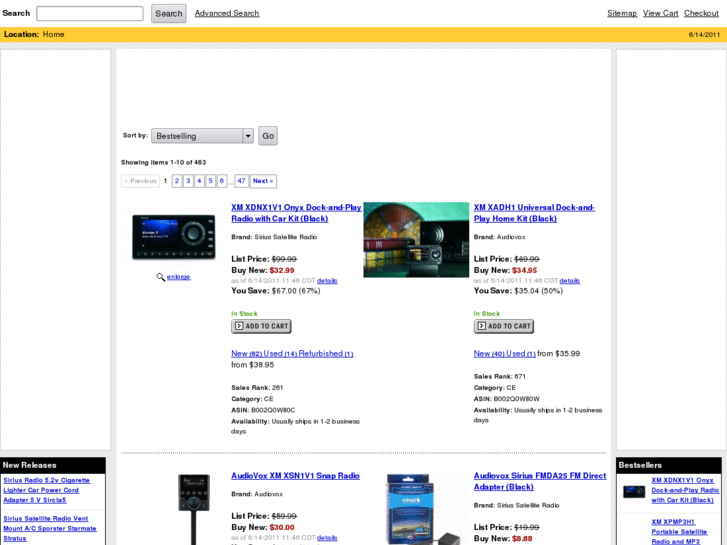Click the enlarge link under Onyx radio image
Image resolution: width=727 pixels, height=545 pixels.
[179, 277]
